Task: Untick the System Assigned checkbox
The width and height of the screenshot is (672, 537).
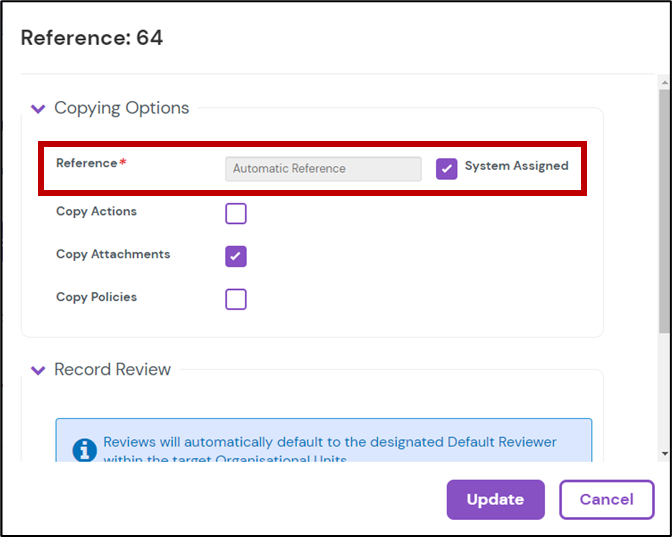Action: (x=447, y=168)
